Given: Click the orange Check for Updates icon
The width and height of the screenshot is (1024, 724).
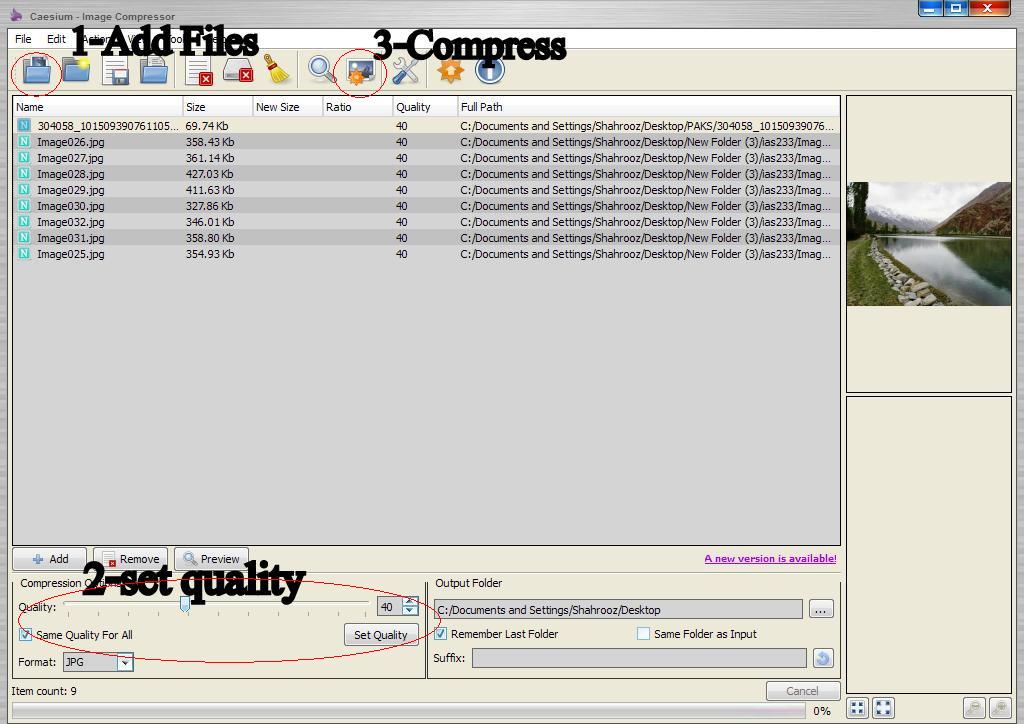Looking at the screenshot, I should pyautogui.click(x=450, y=70).
